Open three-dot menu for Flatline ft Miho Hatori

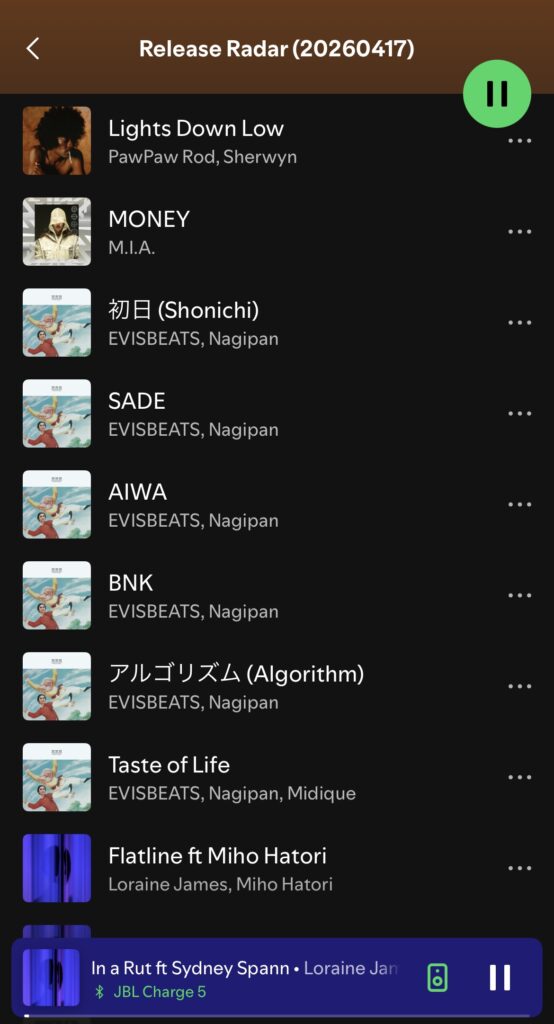click(519, 868)
